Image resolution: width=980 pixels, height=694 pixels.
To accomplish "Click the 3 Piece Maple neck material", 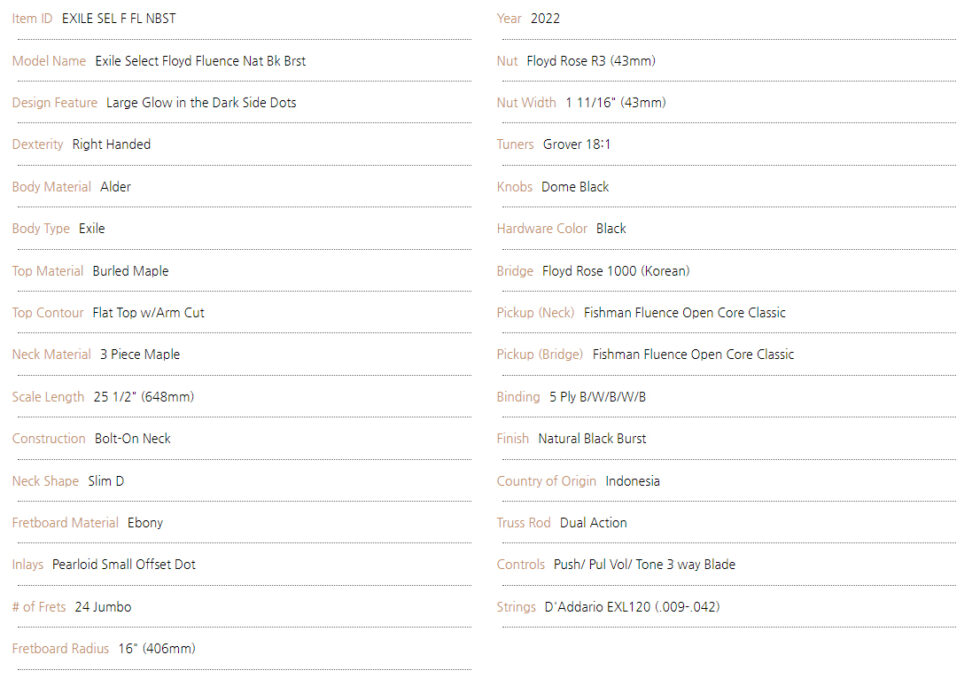I will pos(140,355).
